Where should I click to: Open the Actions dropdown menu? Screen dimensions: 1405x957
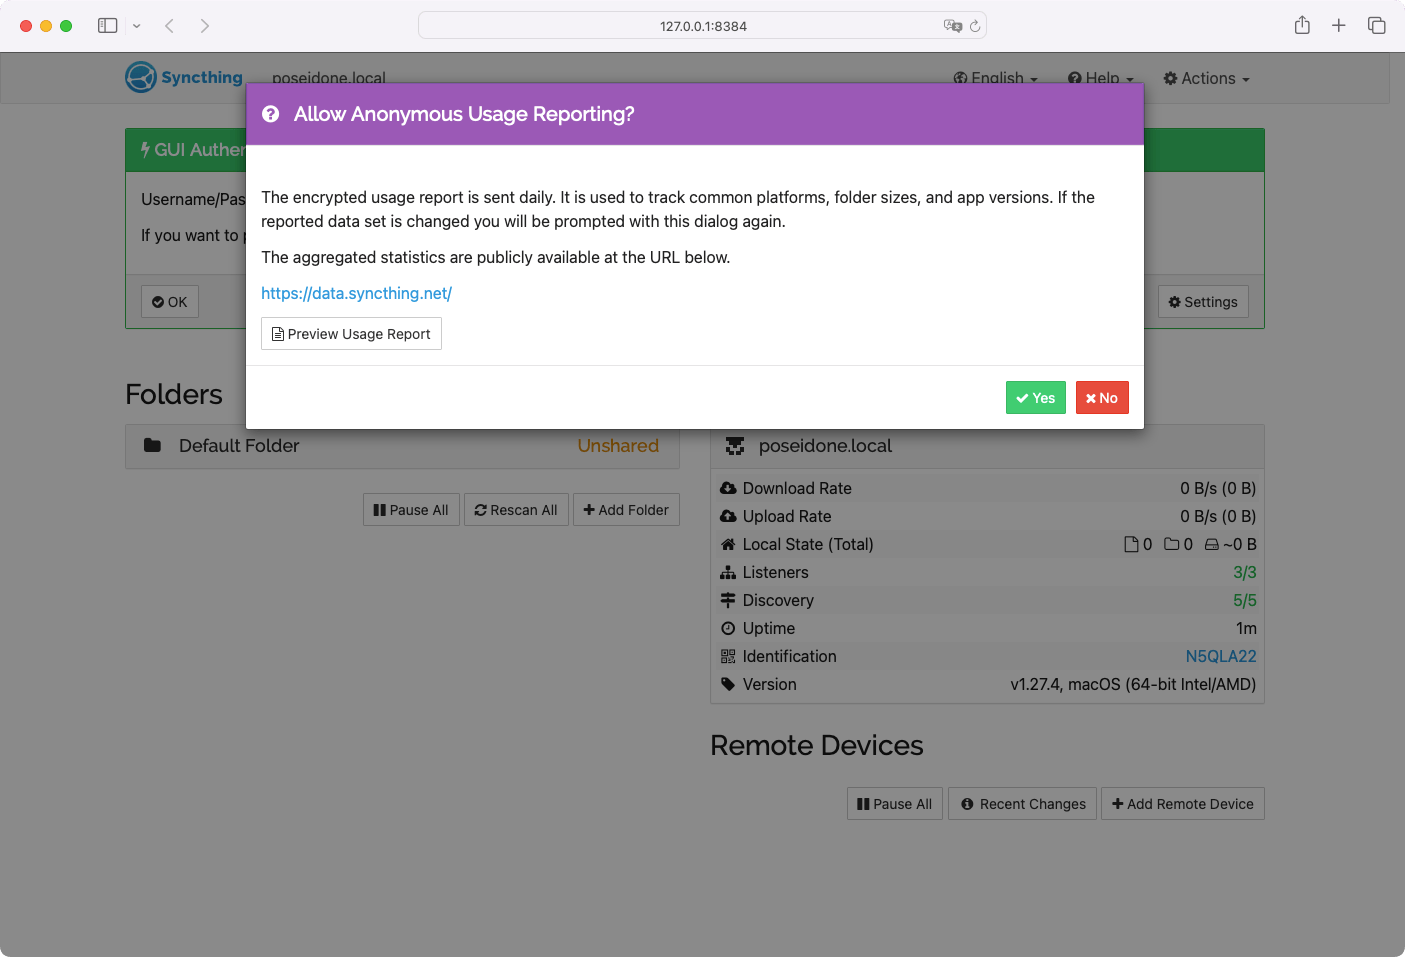click(1207, 79)
